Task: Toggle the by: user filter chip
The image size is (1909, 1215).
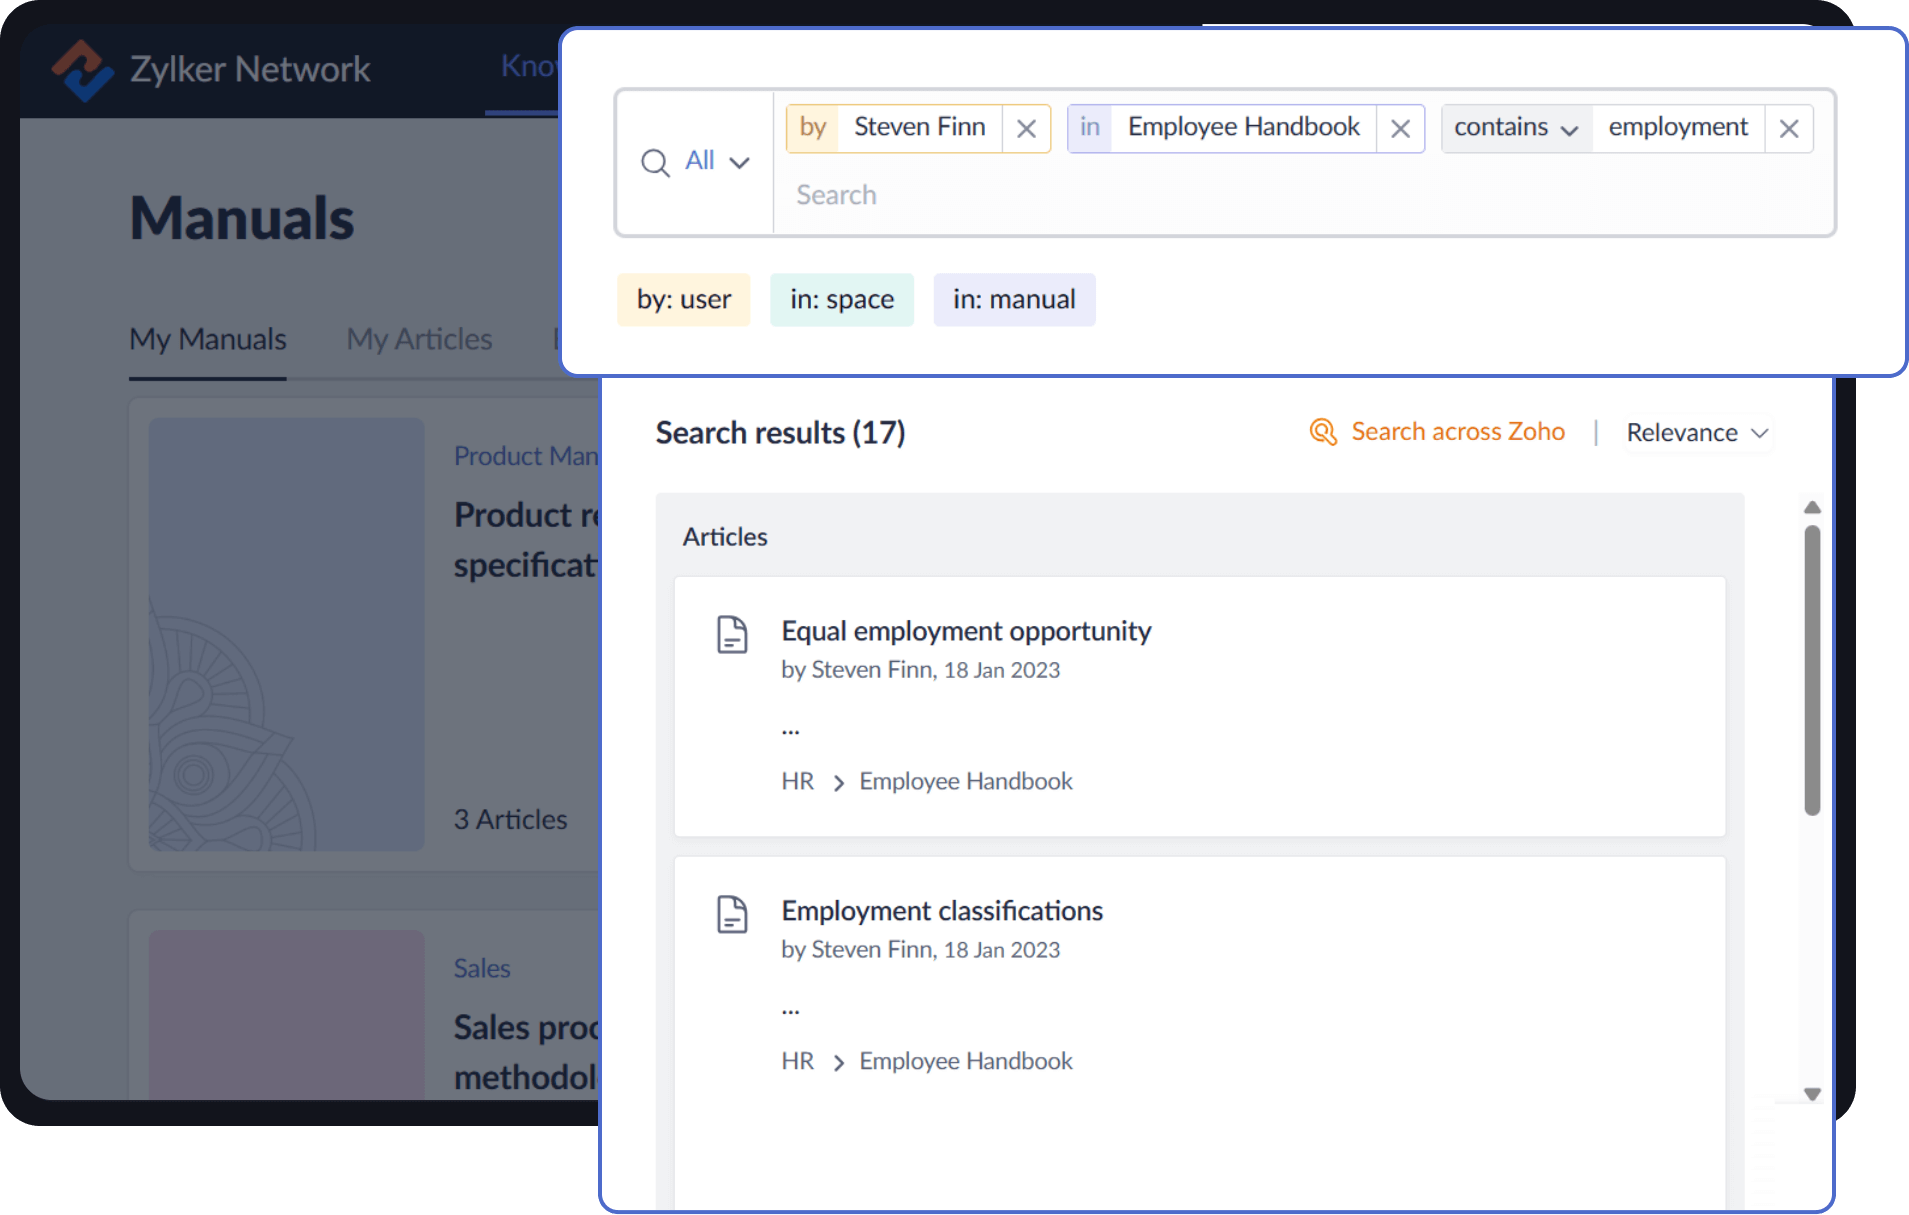Action: (683, 299)
